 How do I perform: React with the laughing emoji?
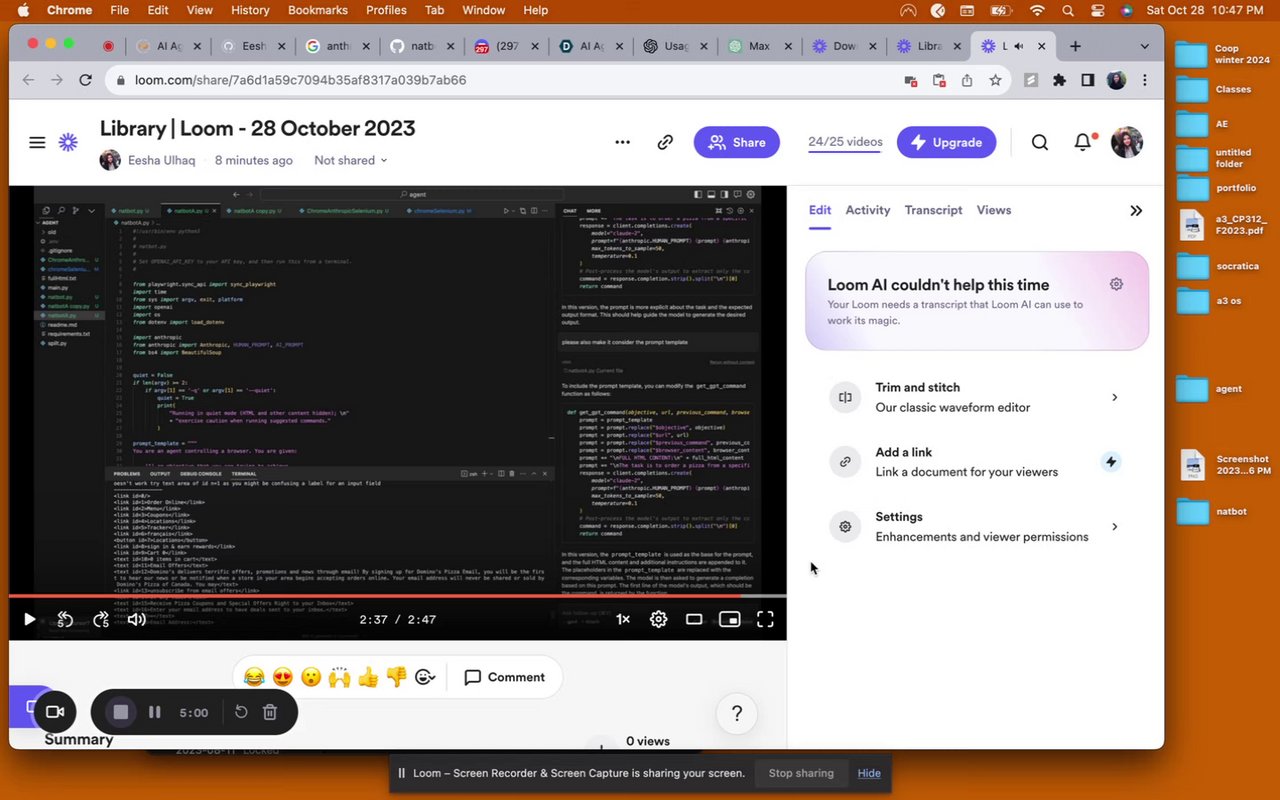click(254, 677)
